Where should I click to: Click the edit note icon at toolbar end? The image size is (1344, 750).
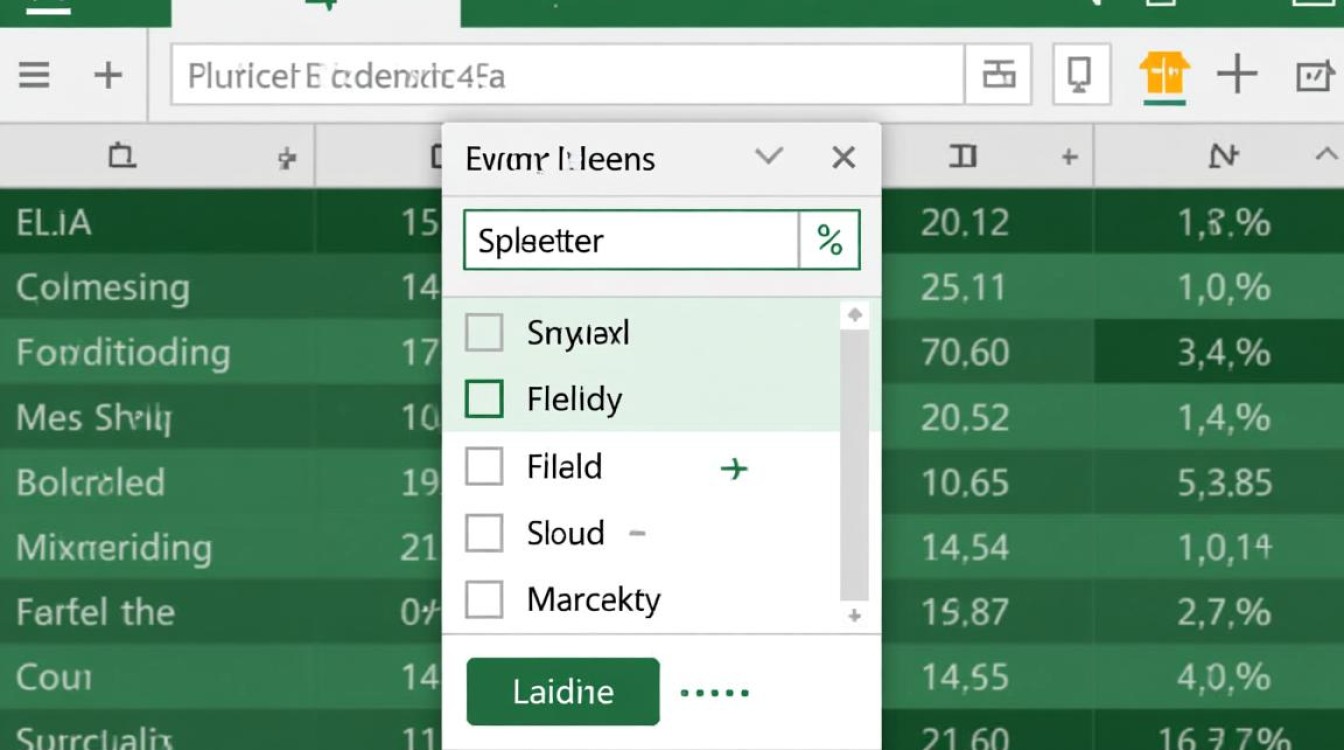1314,75
